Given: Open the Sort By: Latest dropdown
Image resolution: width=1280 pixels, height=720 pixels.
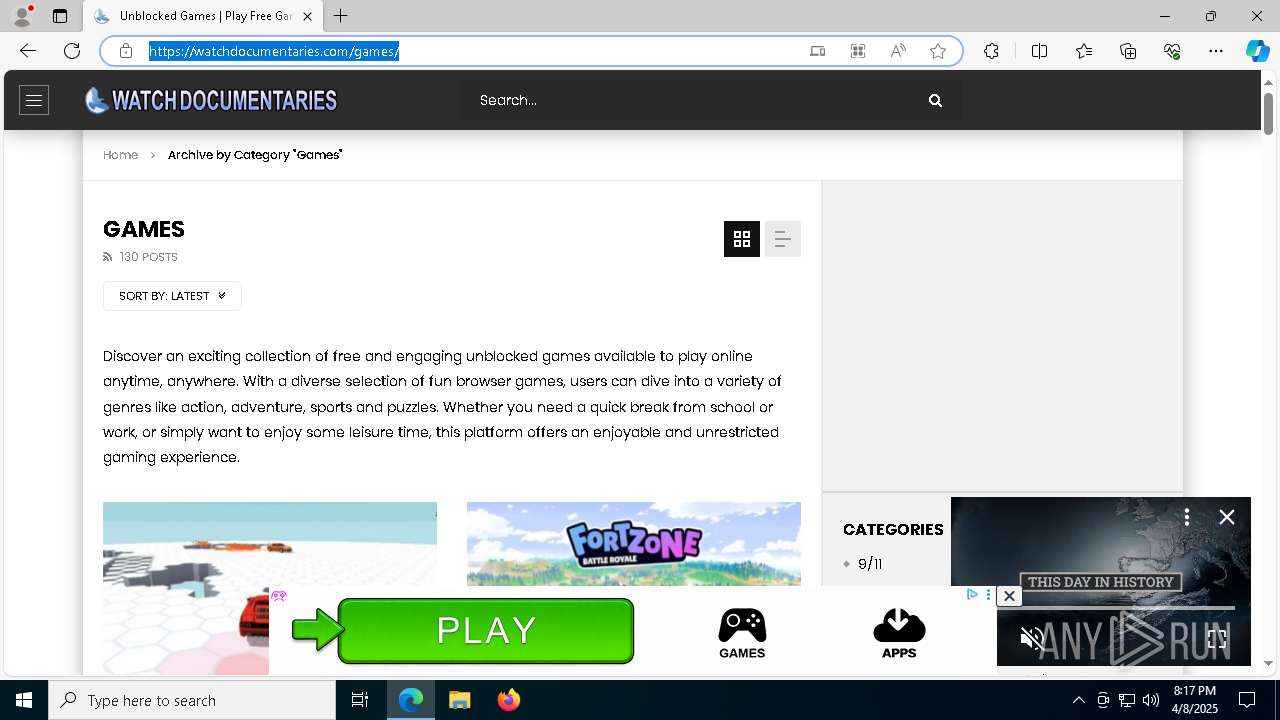Looking at the screenshot, I should click(172, 296).
